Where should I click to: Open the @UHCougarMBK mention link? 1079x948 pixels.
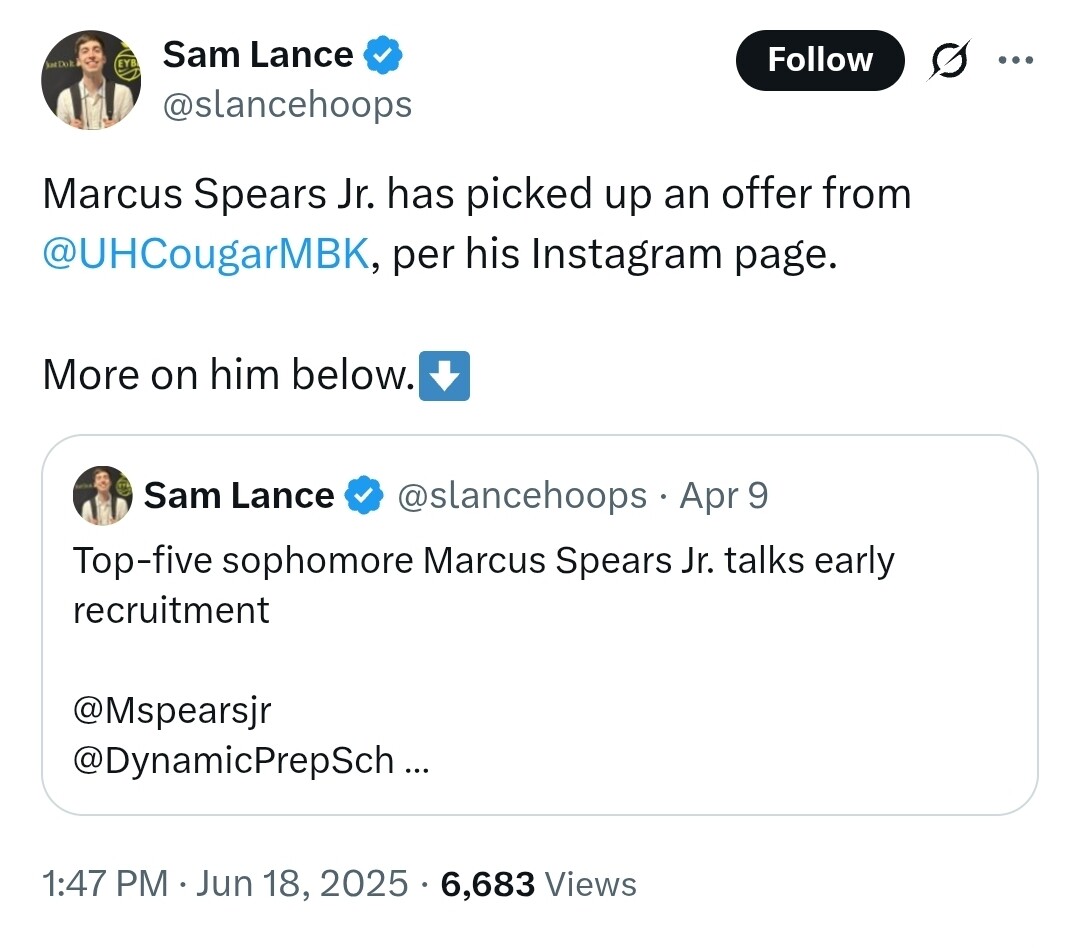[206, 255]
